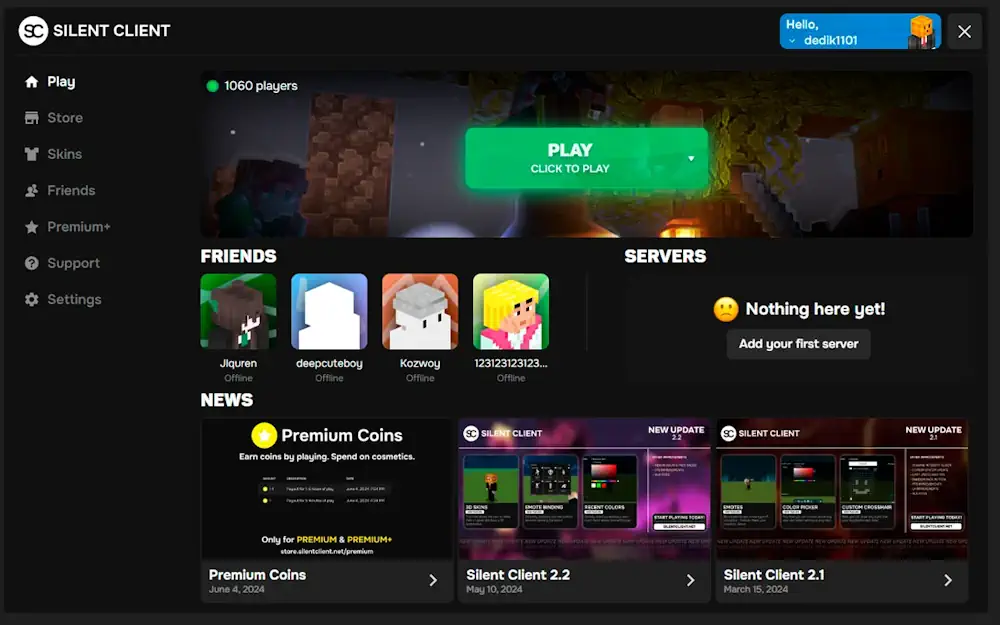
Task: Close the launcher with the X button
Action: click(x=964, y=31)
